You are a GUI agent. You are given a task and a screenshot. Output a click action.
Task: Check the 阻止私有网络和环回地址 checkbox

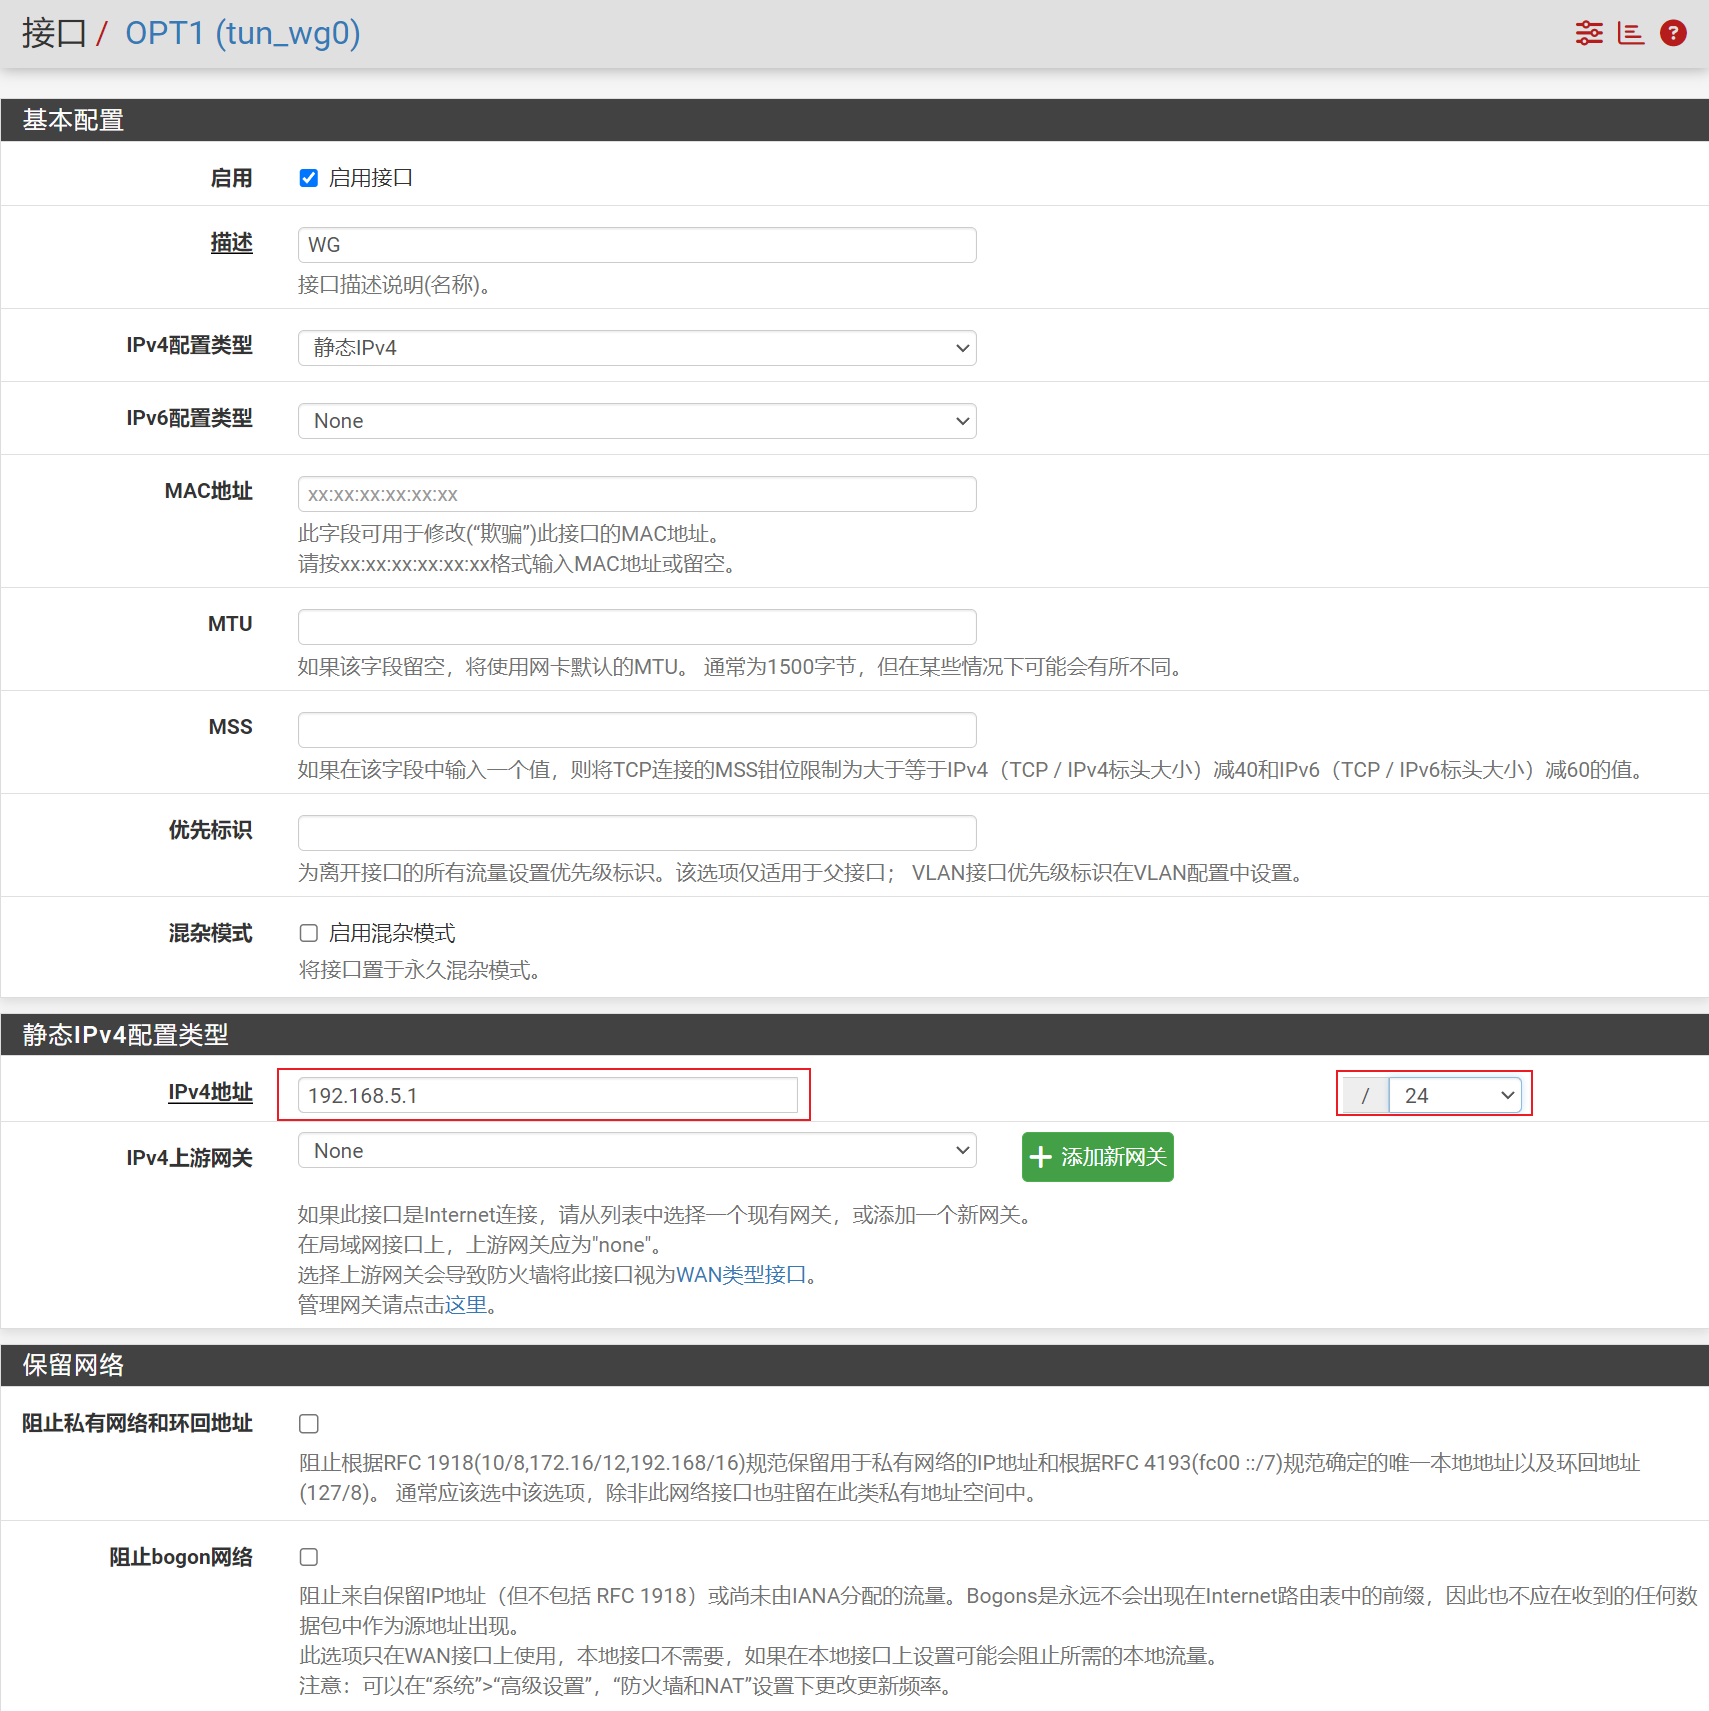(309, 1423)
